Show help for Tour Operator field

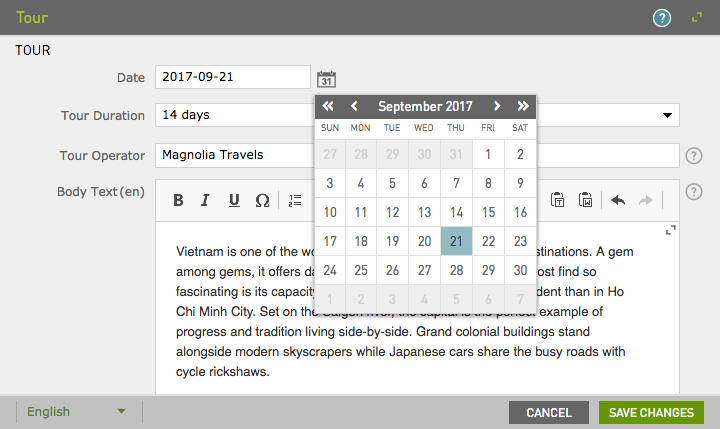coord(694,155)
